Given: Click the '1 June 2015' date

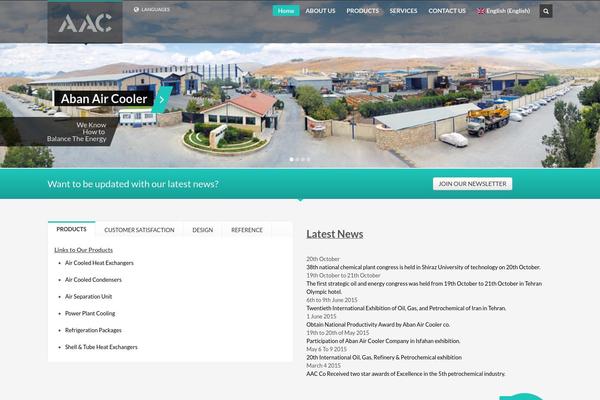Looking at the screenshot, I should pyautogui.click(x=321, y=317).
